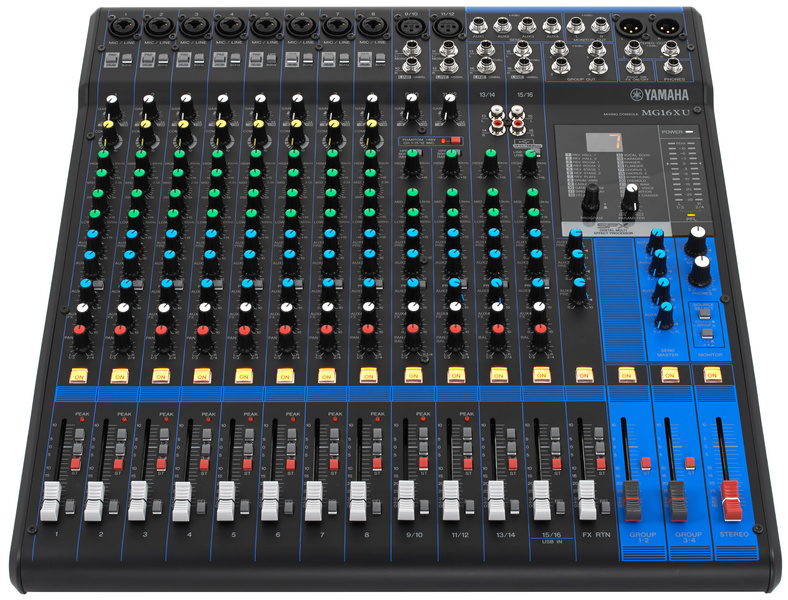Click the left stereo out XLR connector
788x600 pixels.
(629, 25)
